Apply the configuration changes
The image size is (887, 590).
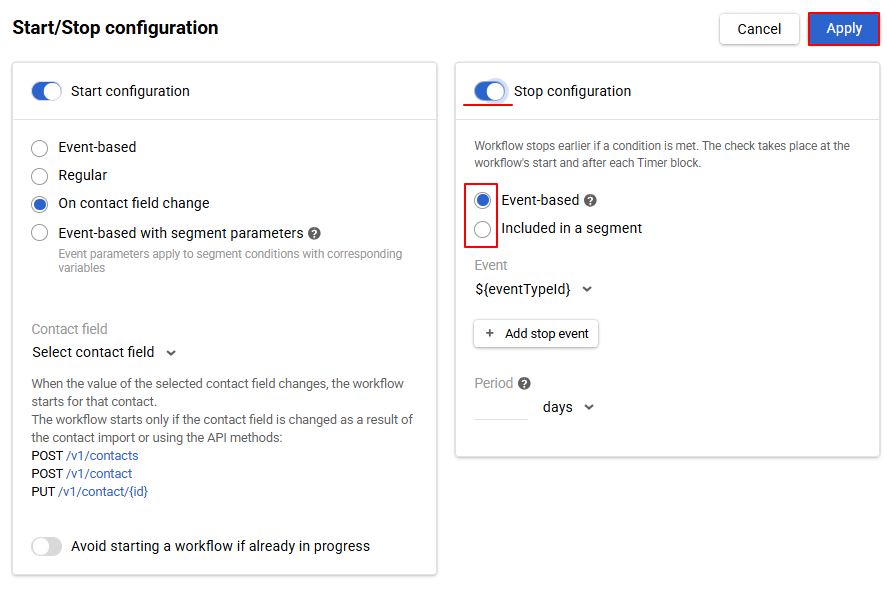[x=843, y=28]
